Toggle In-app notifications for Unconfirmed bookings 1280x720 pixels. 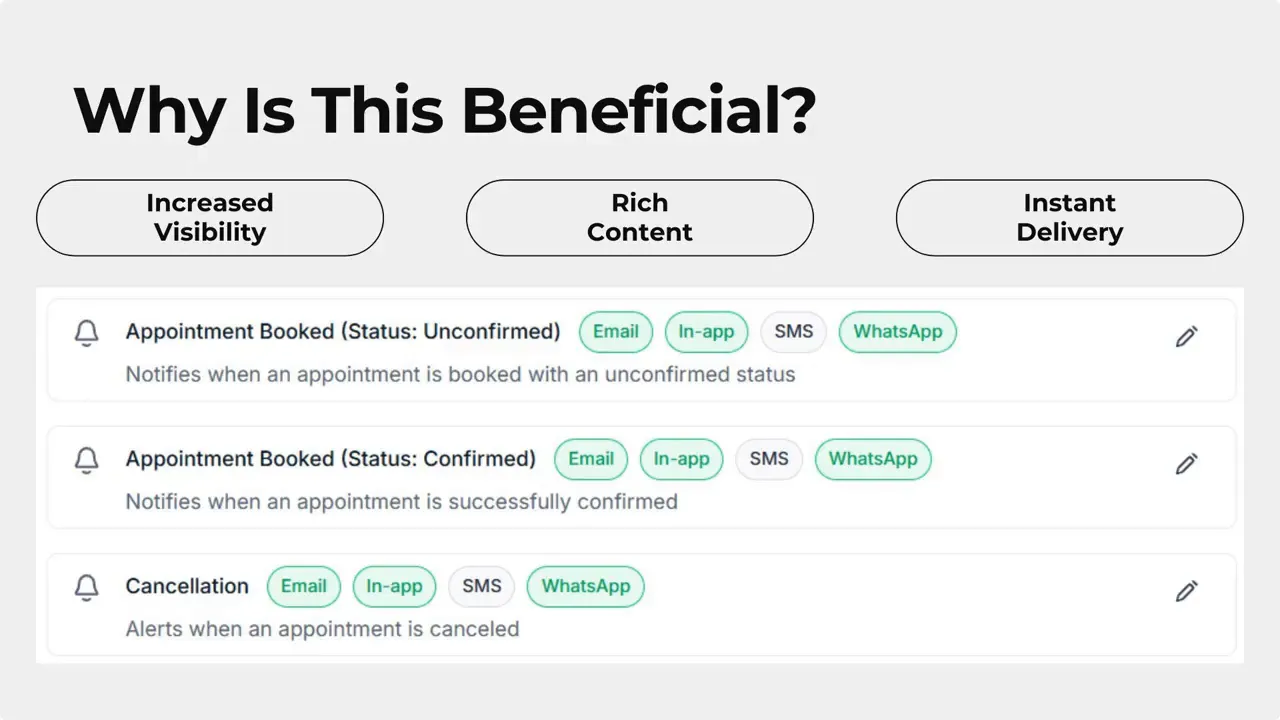coord(706,331)
